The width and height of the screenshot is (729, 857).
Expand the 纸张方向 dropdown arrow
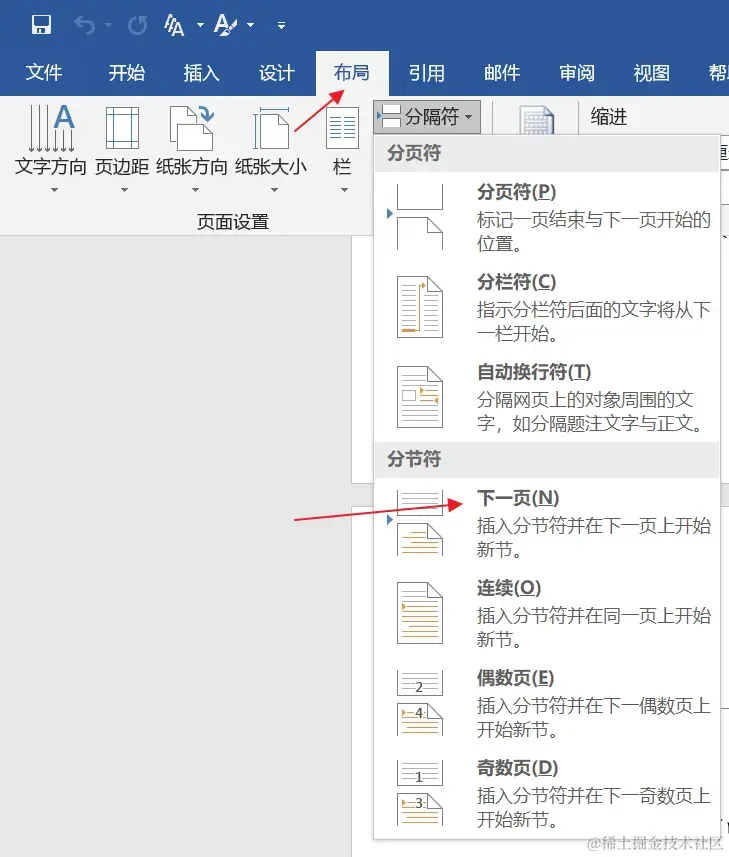point(195,190)
